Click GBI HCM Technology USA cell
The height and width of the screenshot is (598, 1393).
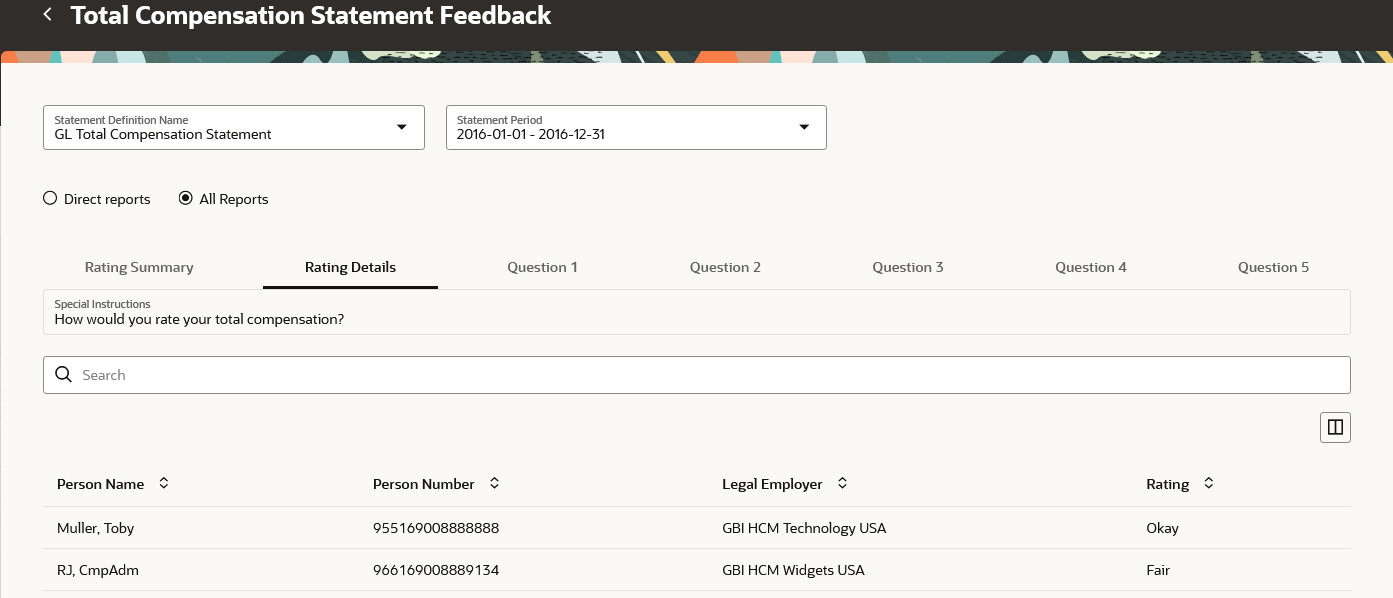pyautogui.click(x=804, y=528)
